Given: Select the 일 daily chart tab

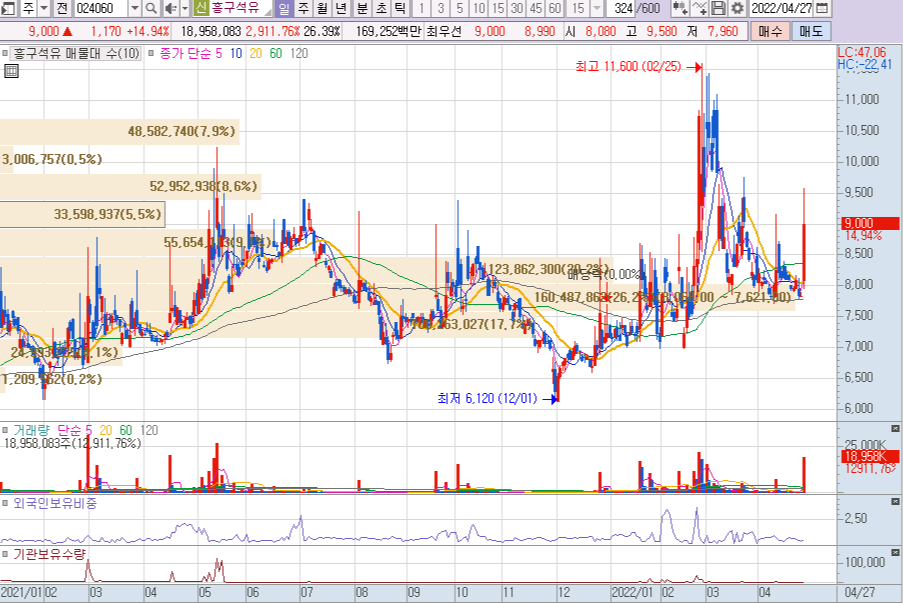Looking at the screenshot, I should tap(284, 8).
